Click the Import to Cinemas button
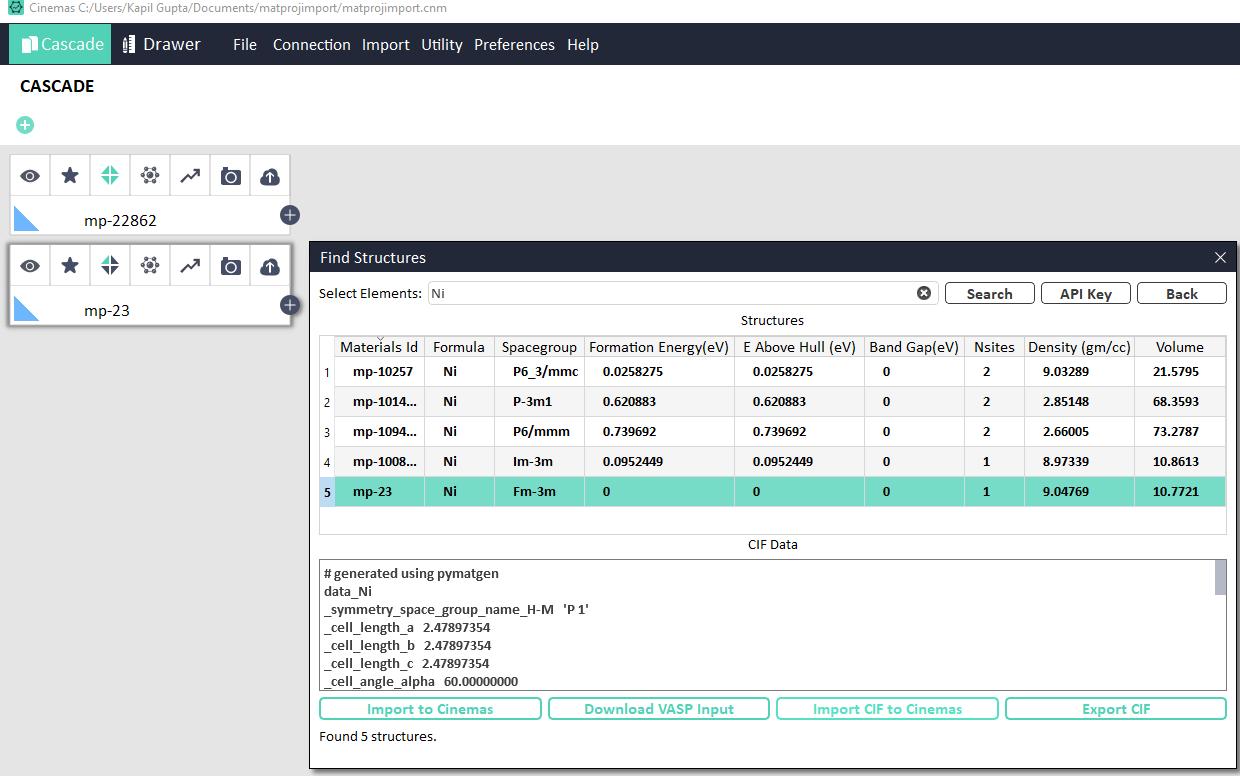This screenshot has width=1240, height=776. pos(430,709)
